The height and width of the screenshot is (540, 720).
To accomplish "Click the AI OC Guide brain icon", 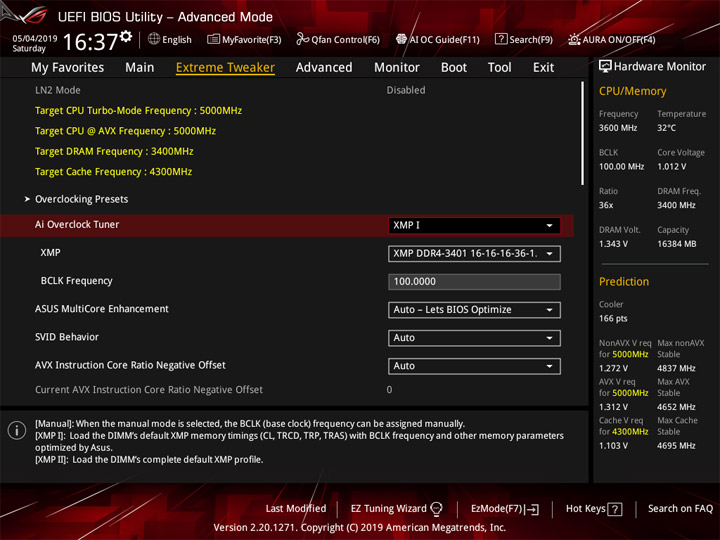I will [x=401, y=39].
